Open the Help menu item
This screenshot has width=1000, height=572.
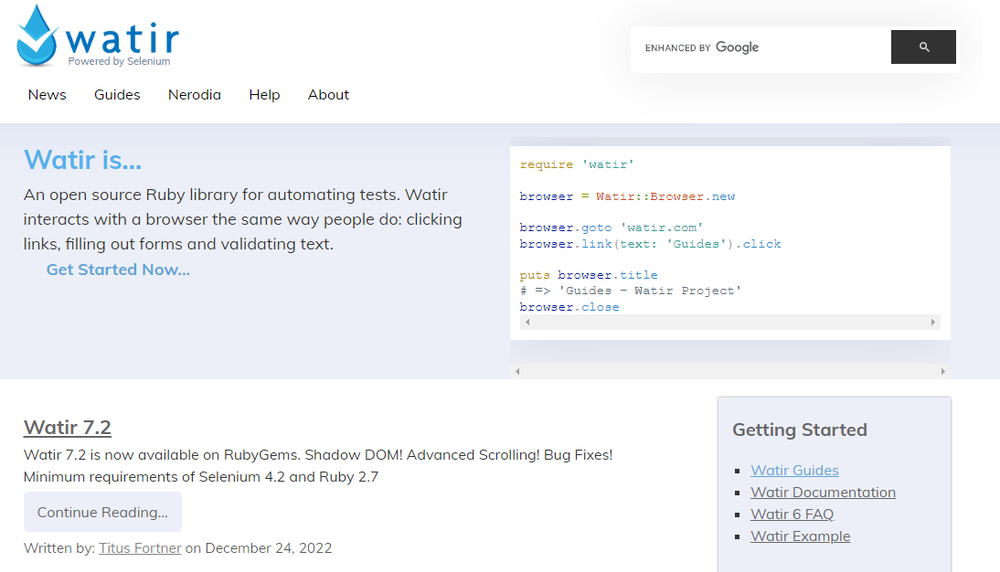pyautogui.click(x=265, y=94)
